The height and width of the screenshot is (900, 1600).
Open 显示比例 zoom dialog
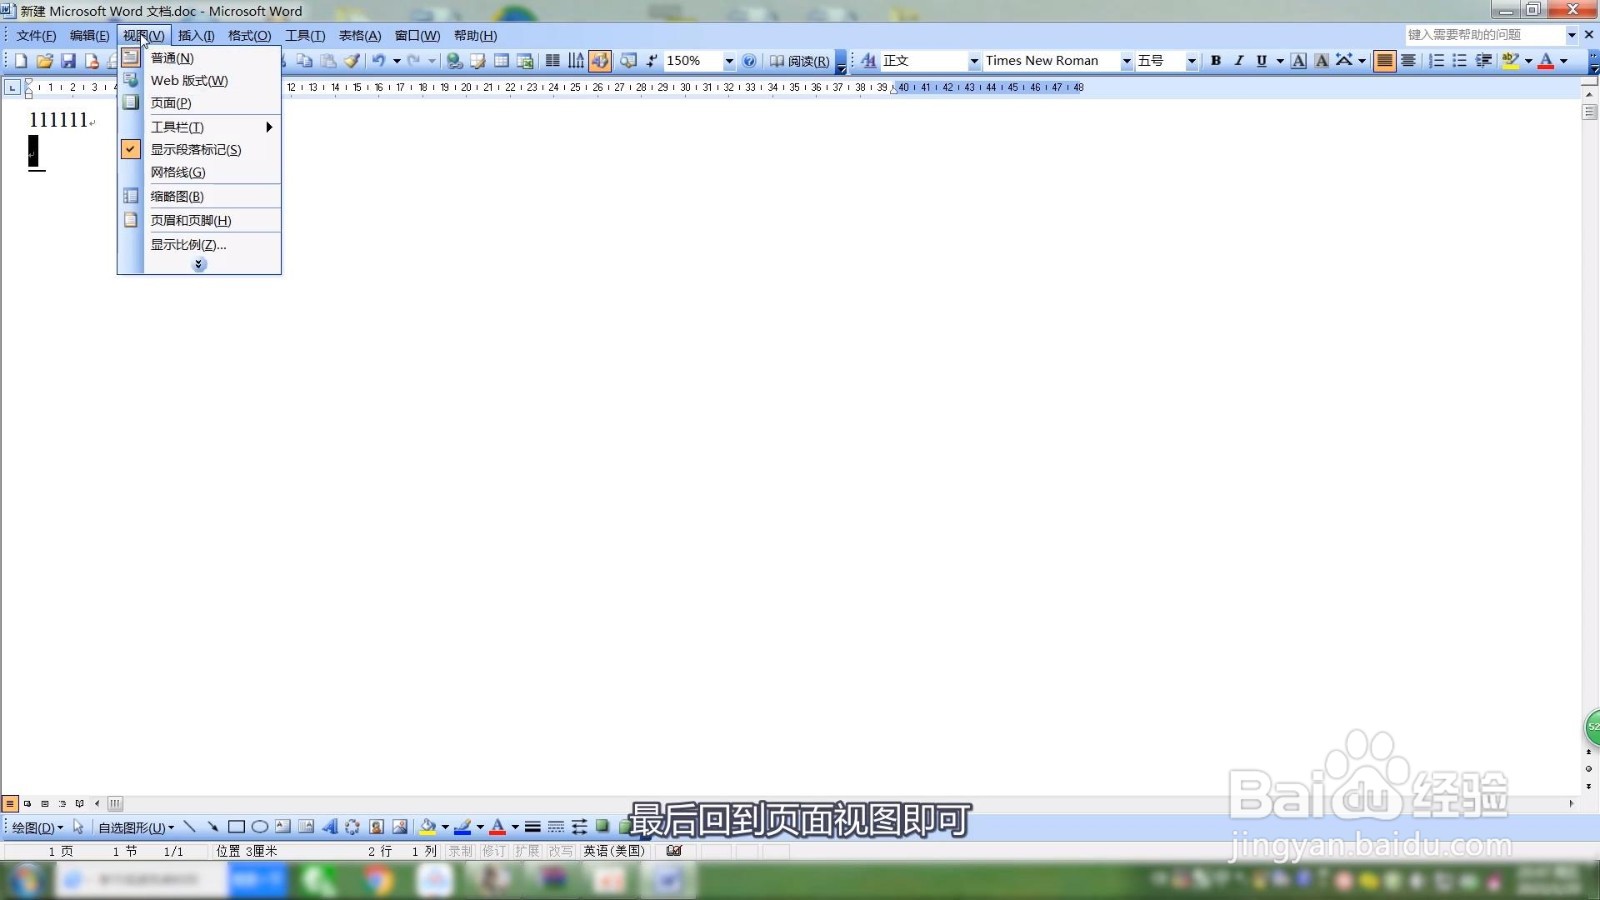(x=199, y=244)
